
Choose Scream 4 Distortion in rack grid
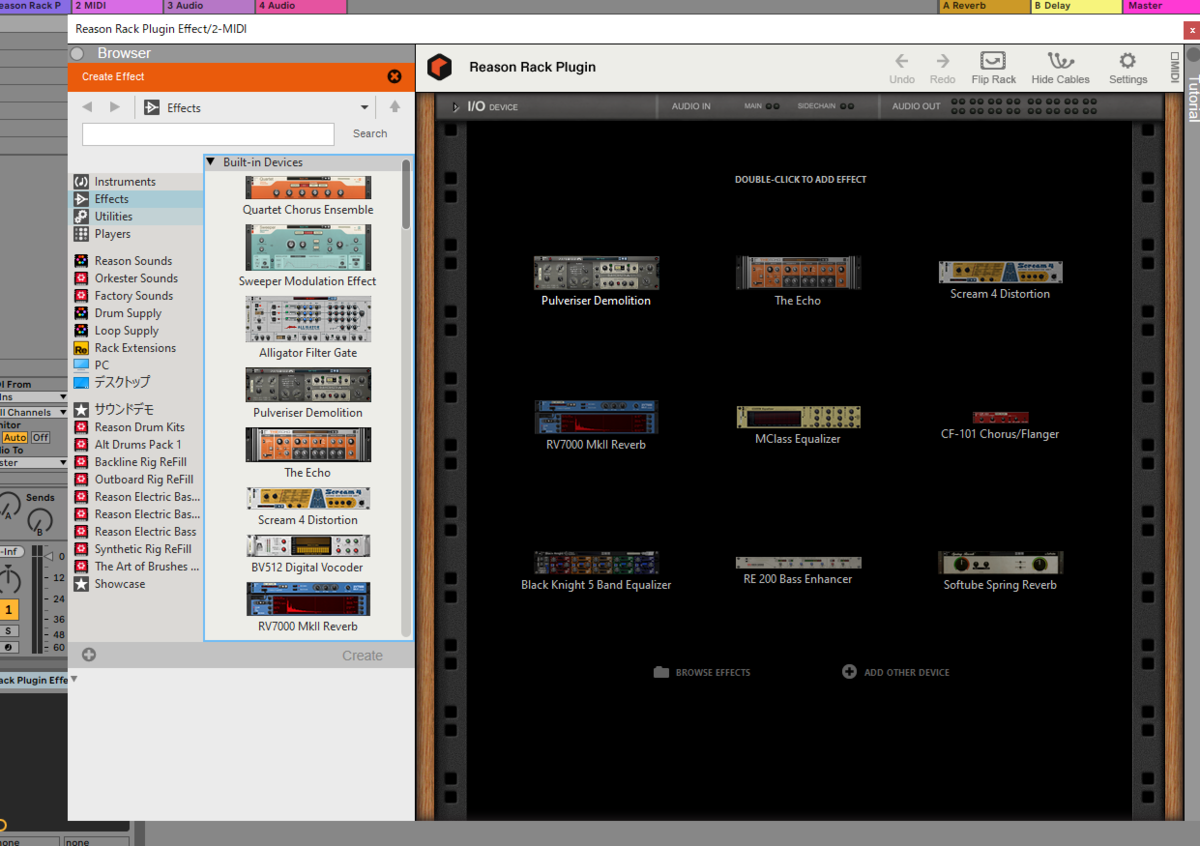click(x=1000, y=281)
